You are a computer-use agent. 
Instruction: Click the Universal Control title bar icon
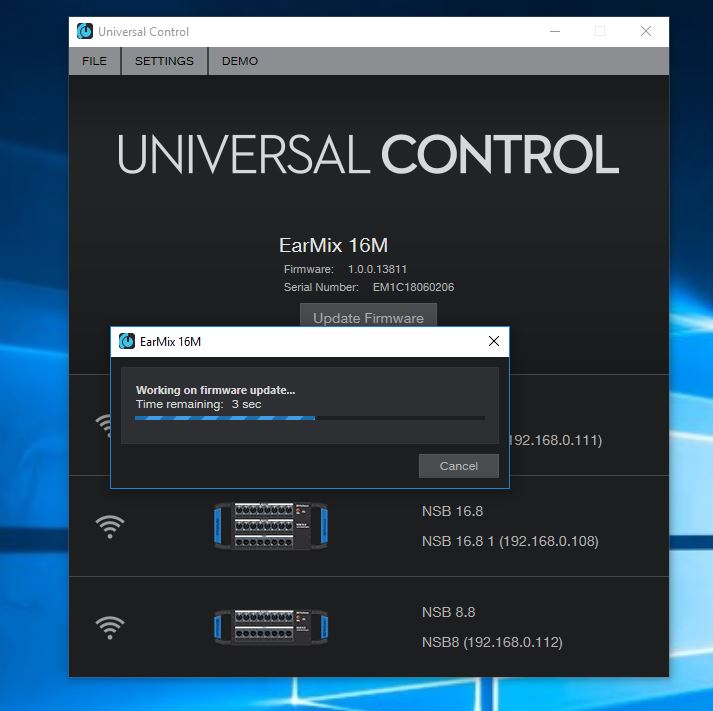(x=85, y=31)
